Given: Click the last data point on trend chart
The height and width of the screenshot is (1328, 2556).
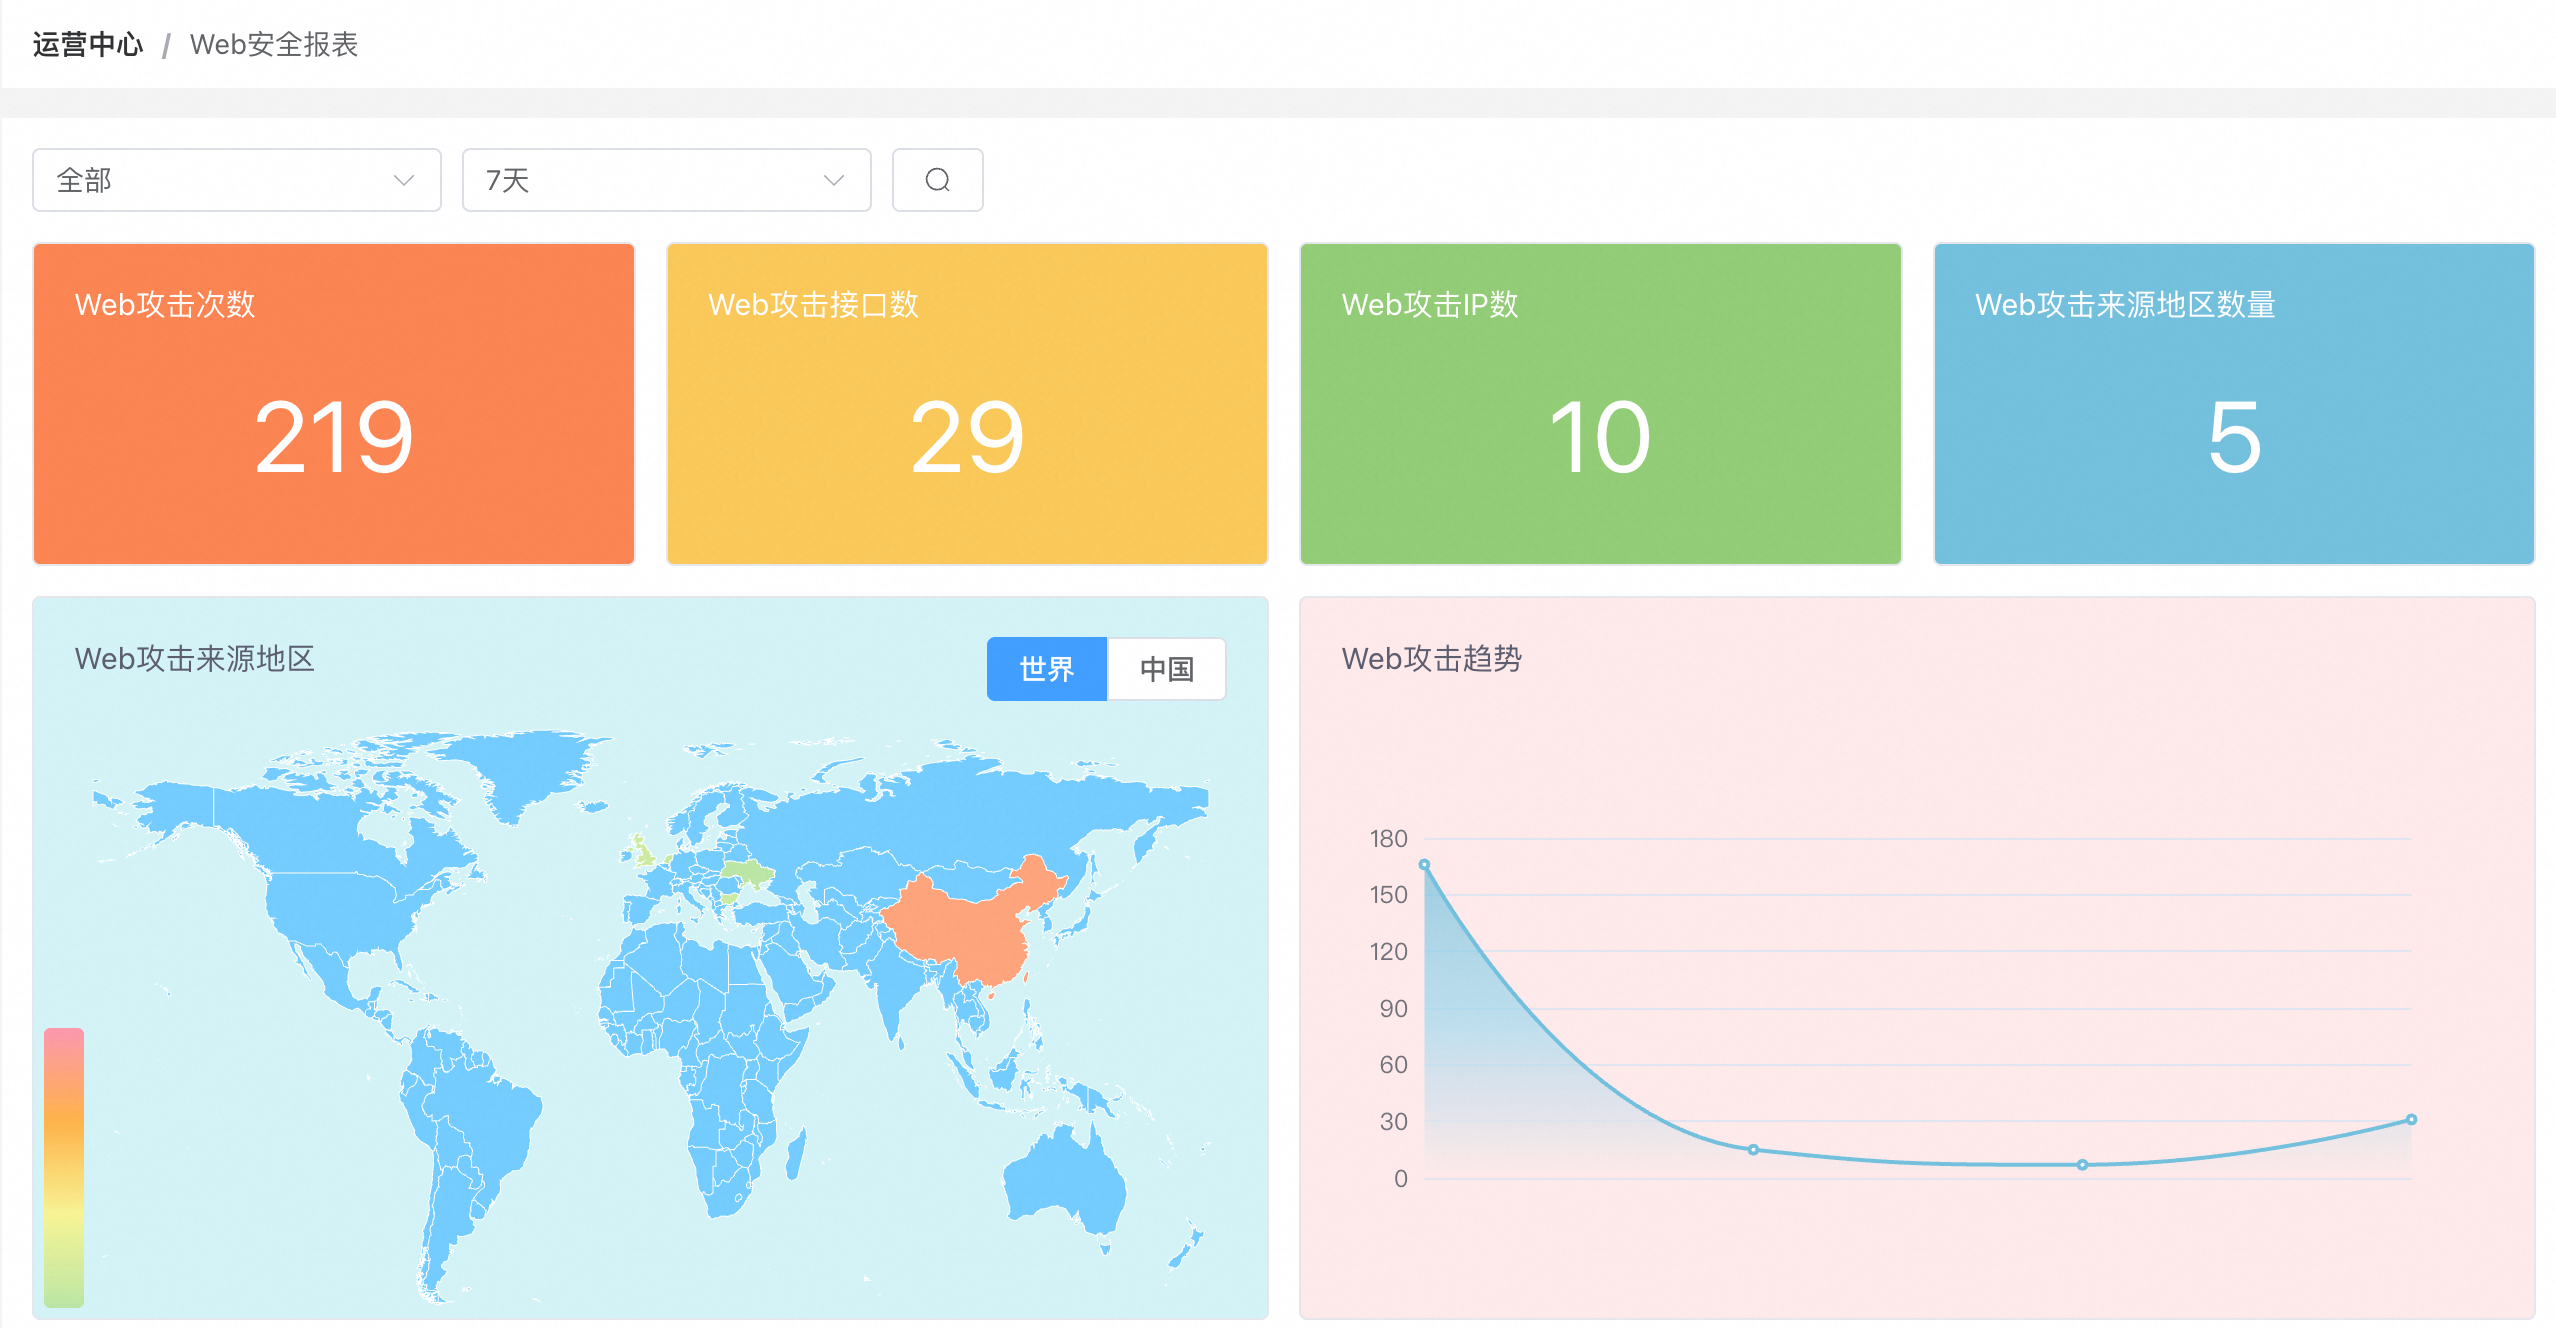Looking at the screenshot, I should coord(2412,1120).
